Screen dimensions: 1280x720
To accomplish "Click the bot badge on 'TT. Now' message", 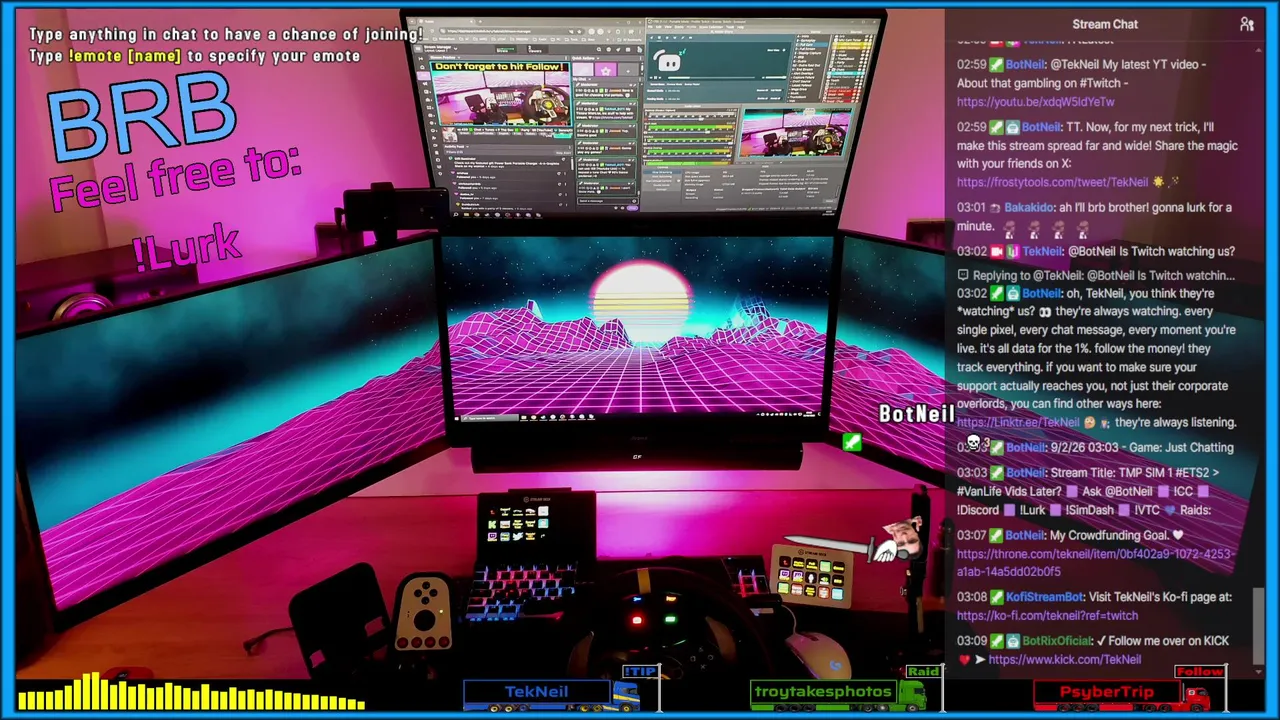I will (1013, 128).
